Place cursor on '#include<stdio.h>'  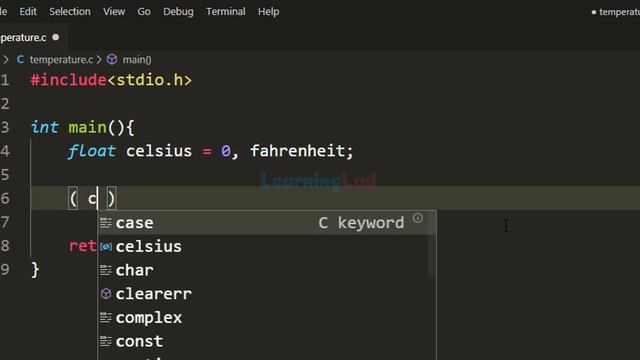[x=111, y=80]
